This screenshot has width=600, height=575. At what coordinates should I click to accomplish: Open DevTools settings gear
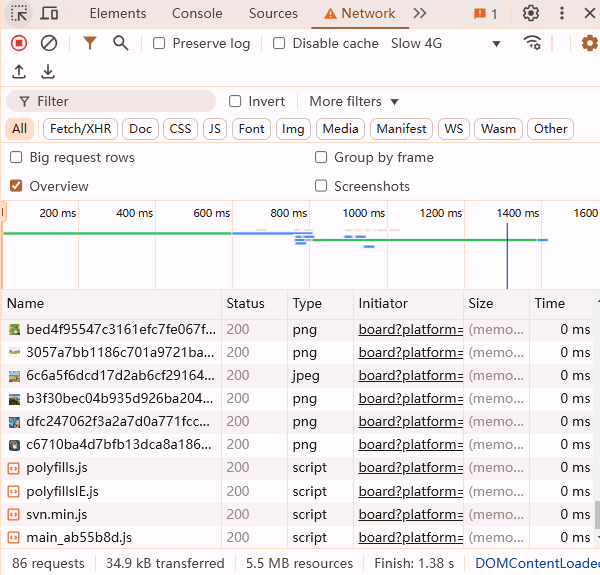click(531, 13)
